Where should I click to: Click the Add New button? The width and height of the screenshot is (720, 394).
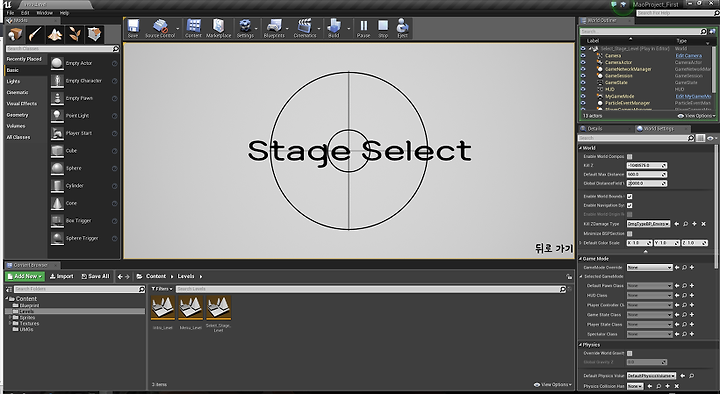point(25,276)
